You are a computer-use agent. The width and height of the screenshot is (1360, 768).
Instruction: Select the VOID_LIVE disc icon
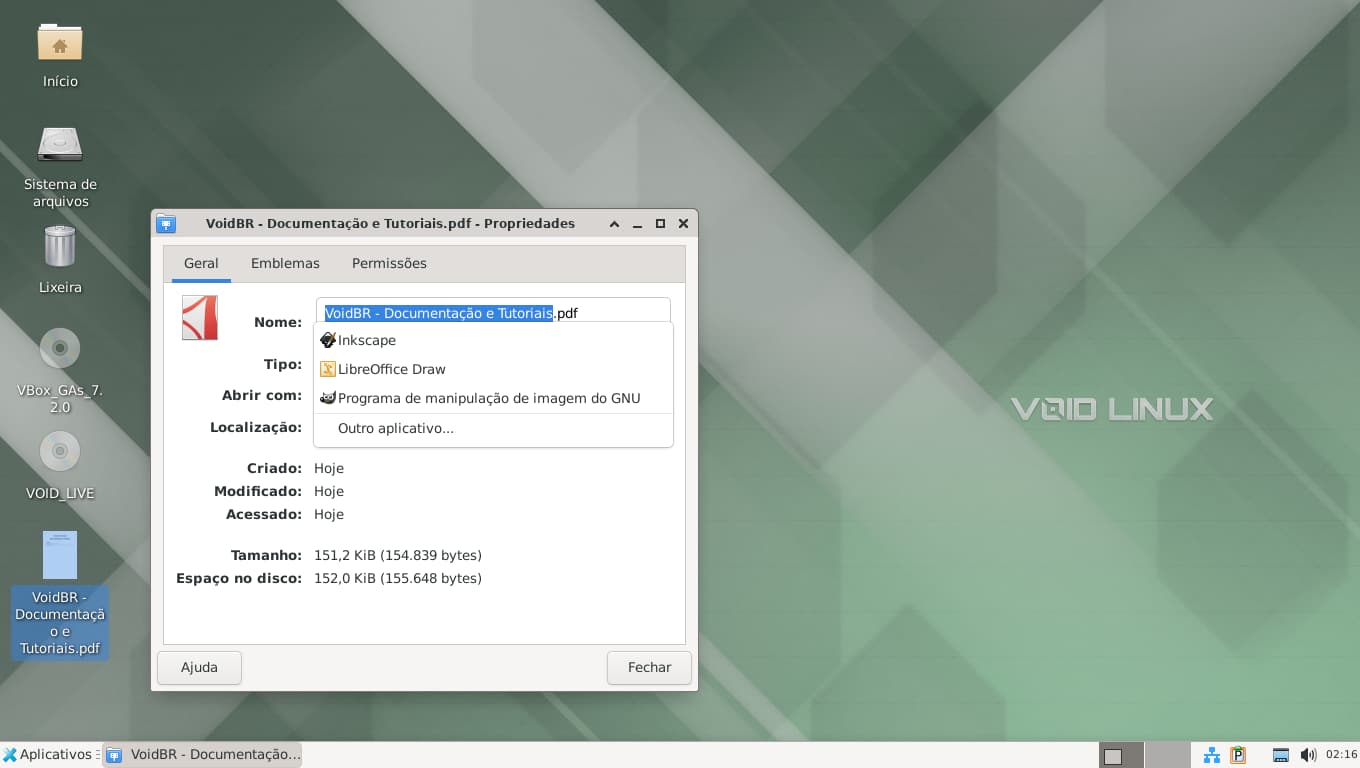coord(60,451)
